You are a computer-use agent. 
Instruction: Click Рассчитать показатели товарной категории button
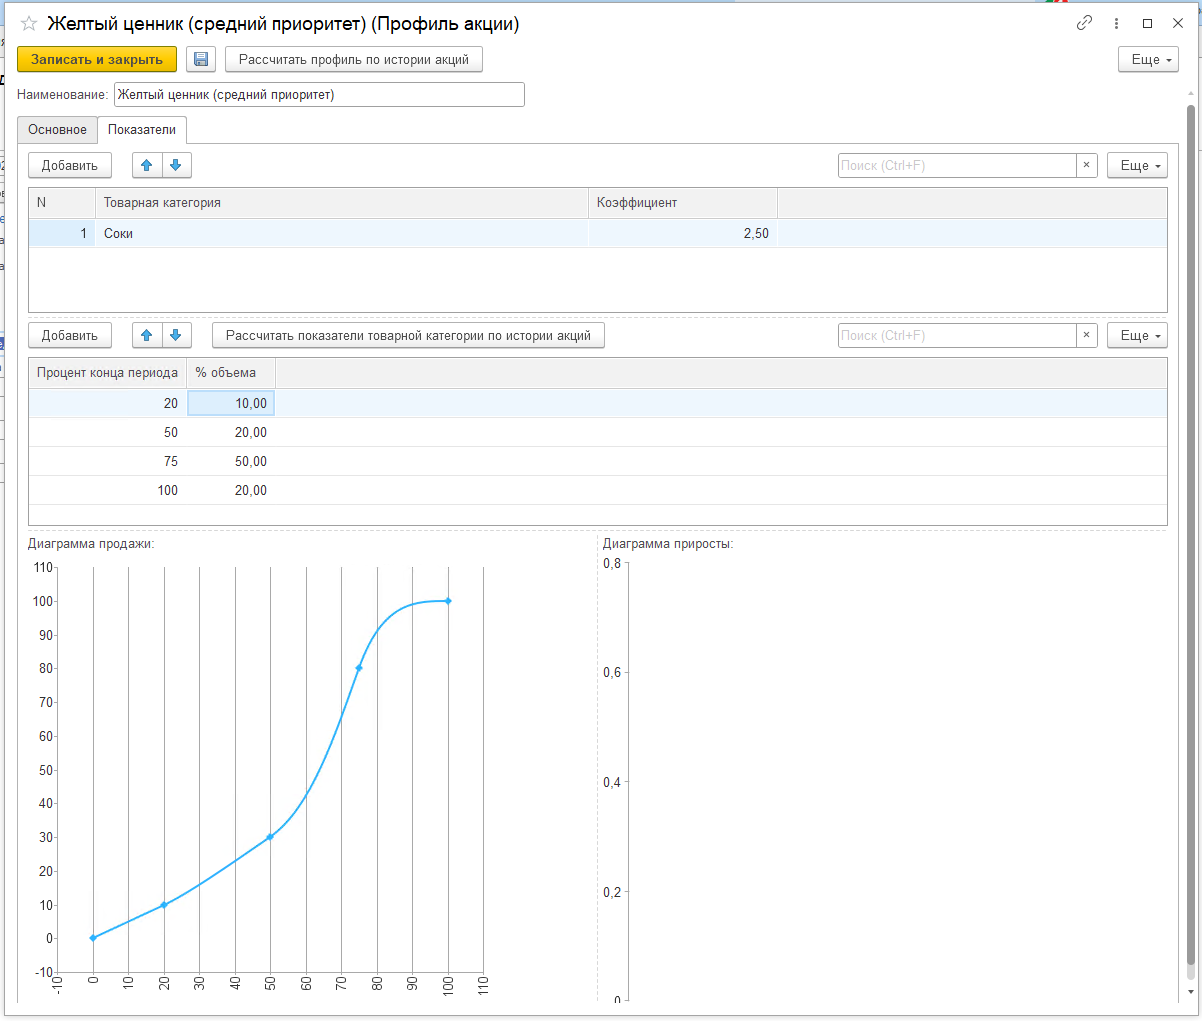(408, 336)
